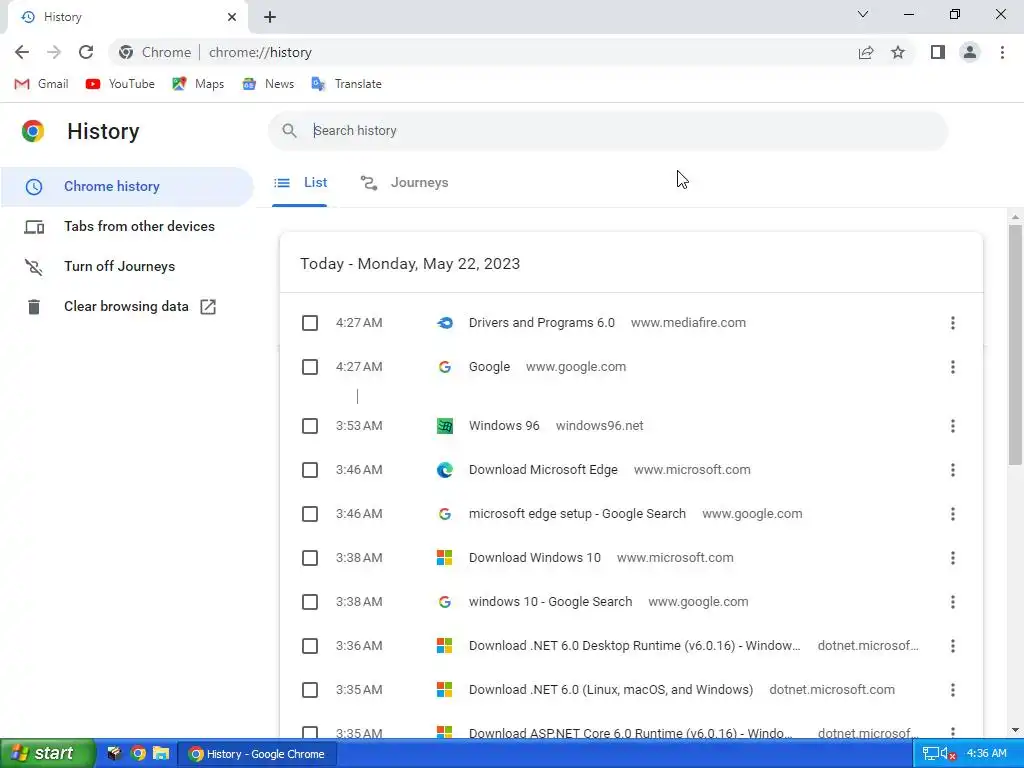This screenshot has width=1024, height=768.
Task: Click the muted volume tray icon
Action: [x=948, y=754]
